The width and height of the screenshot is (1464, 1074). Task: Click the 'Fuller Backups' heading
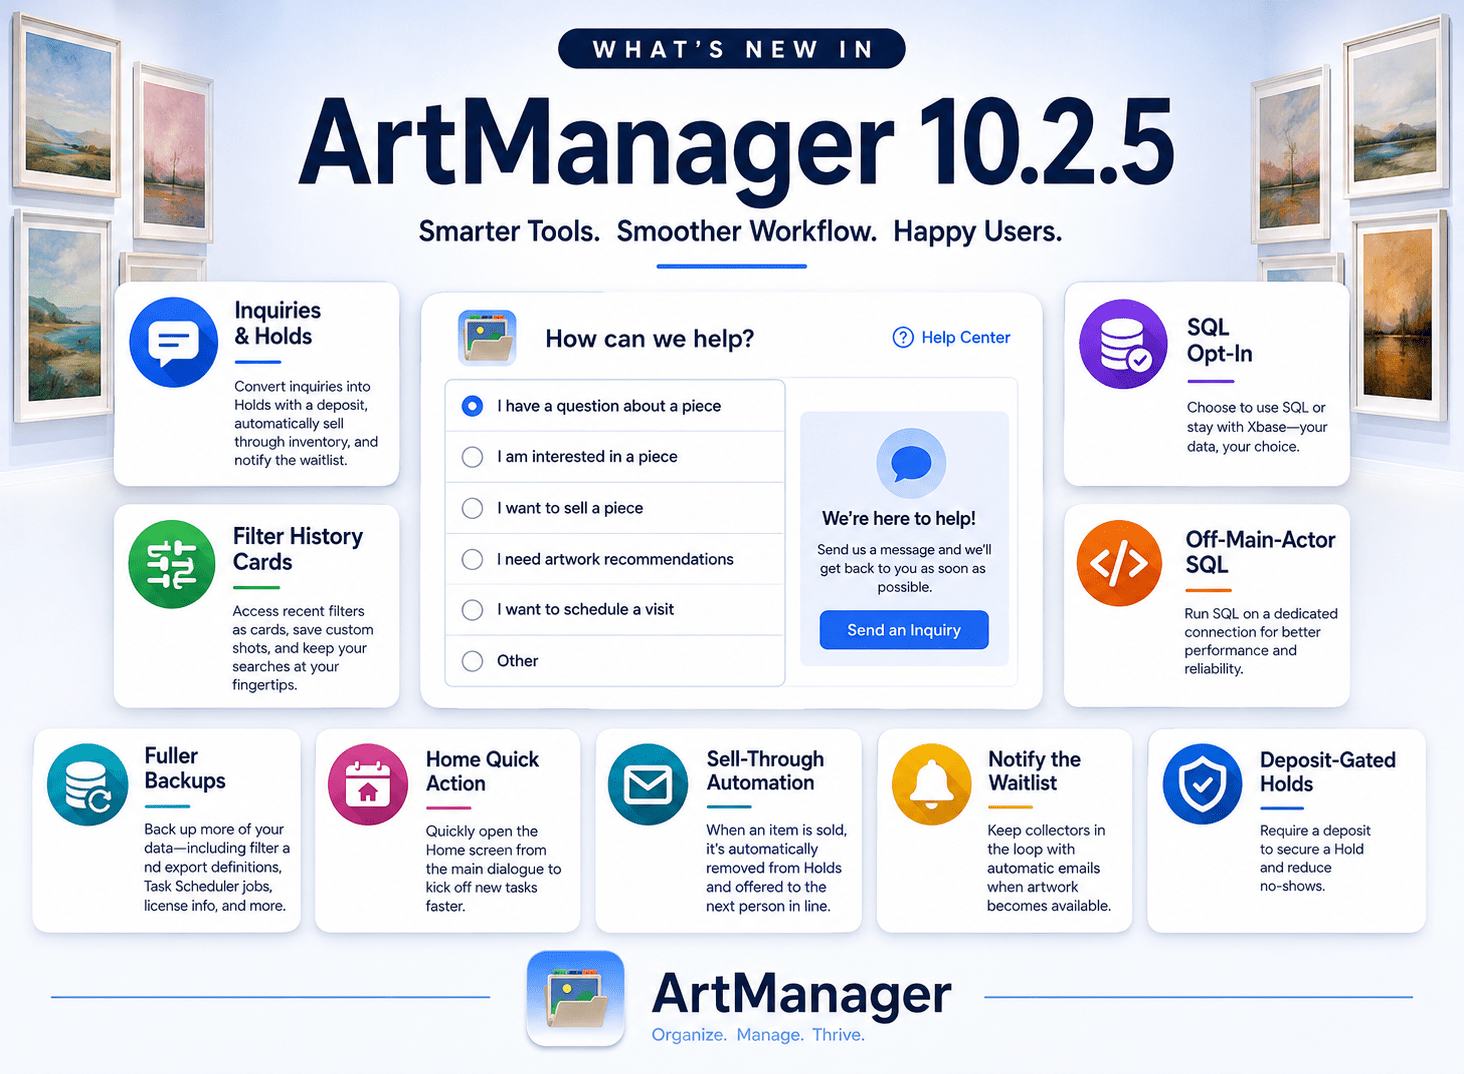[185, 768]
